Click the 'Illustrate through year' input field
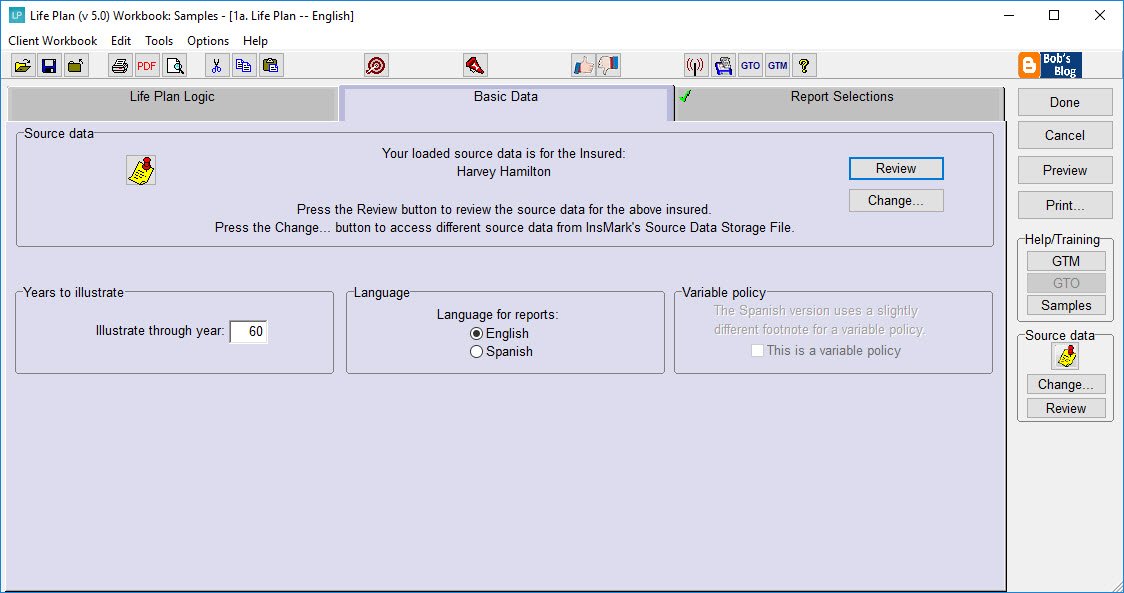The image size is (1124, 593). (248, 331)
